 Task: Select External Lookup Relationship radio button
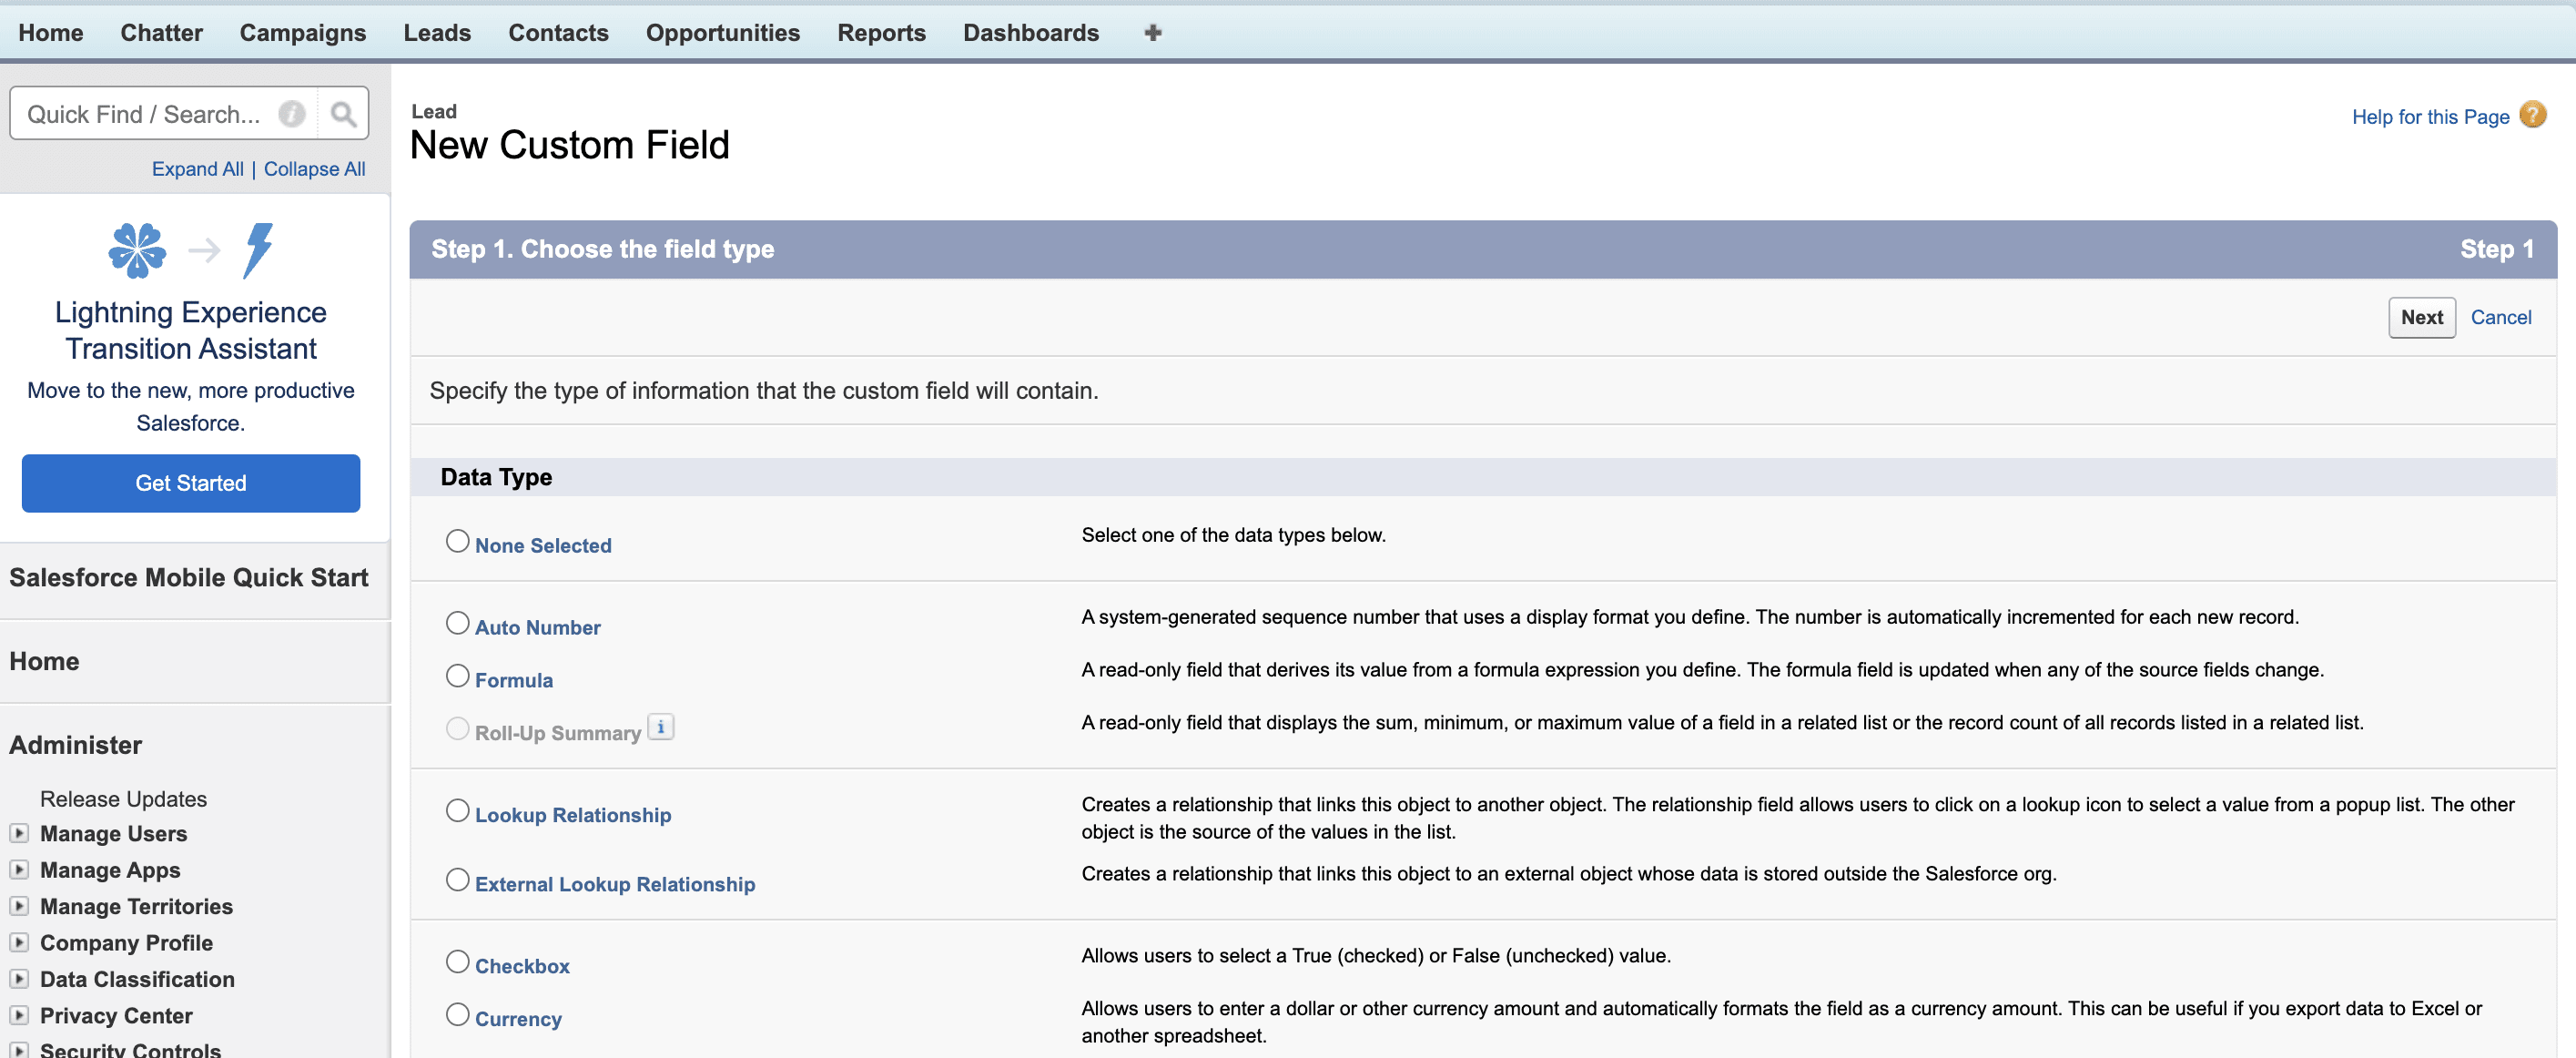point(457,879)
